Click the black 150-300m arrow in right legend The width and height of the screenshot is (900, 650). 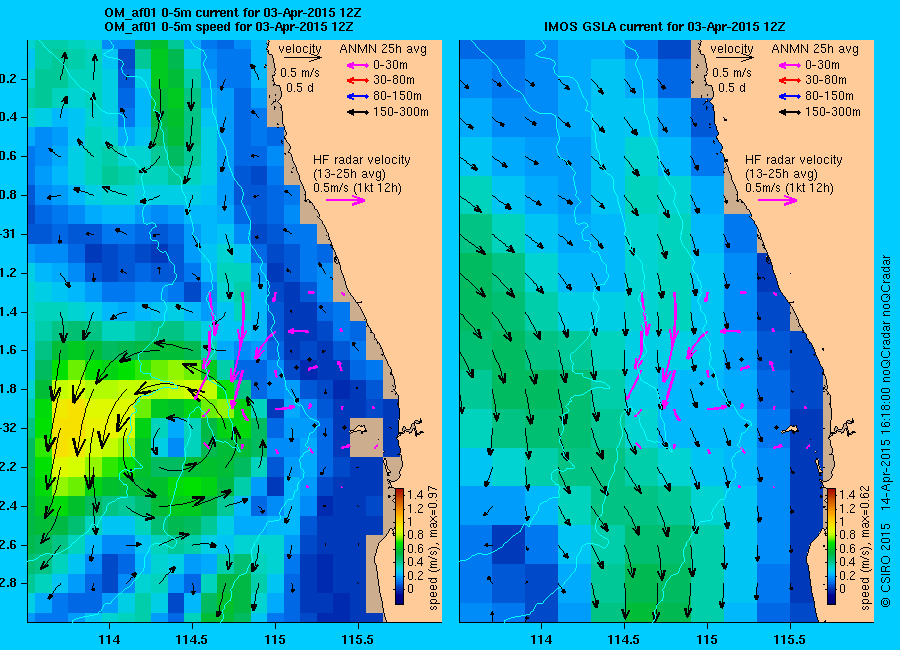pyautogui.click(x=790, y=113)
